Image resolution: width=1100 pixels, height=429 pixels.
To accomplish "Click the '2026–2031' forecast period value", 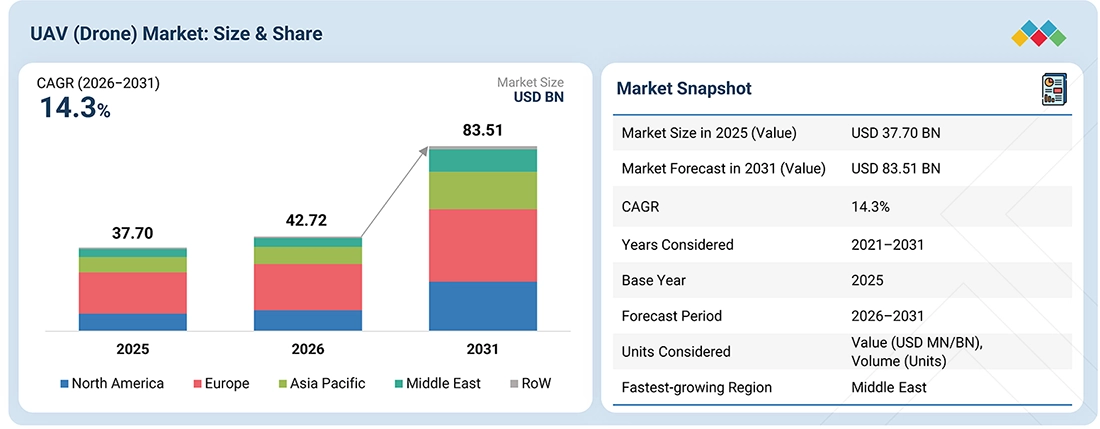I will click(x=887, y=316).
